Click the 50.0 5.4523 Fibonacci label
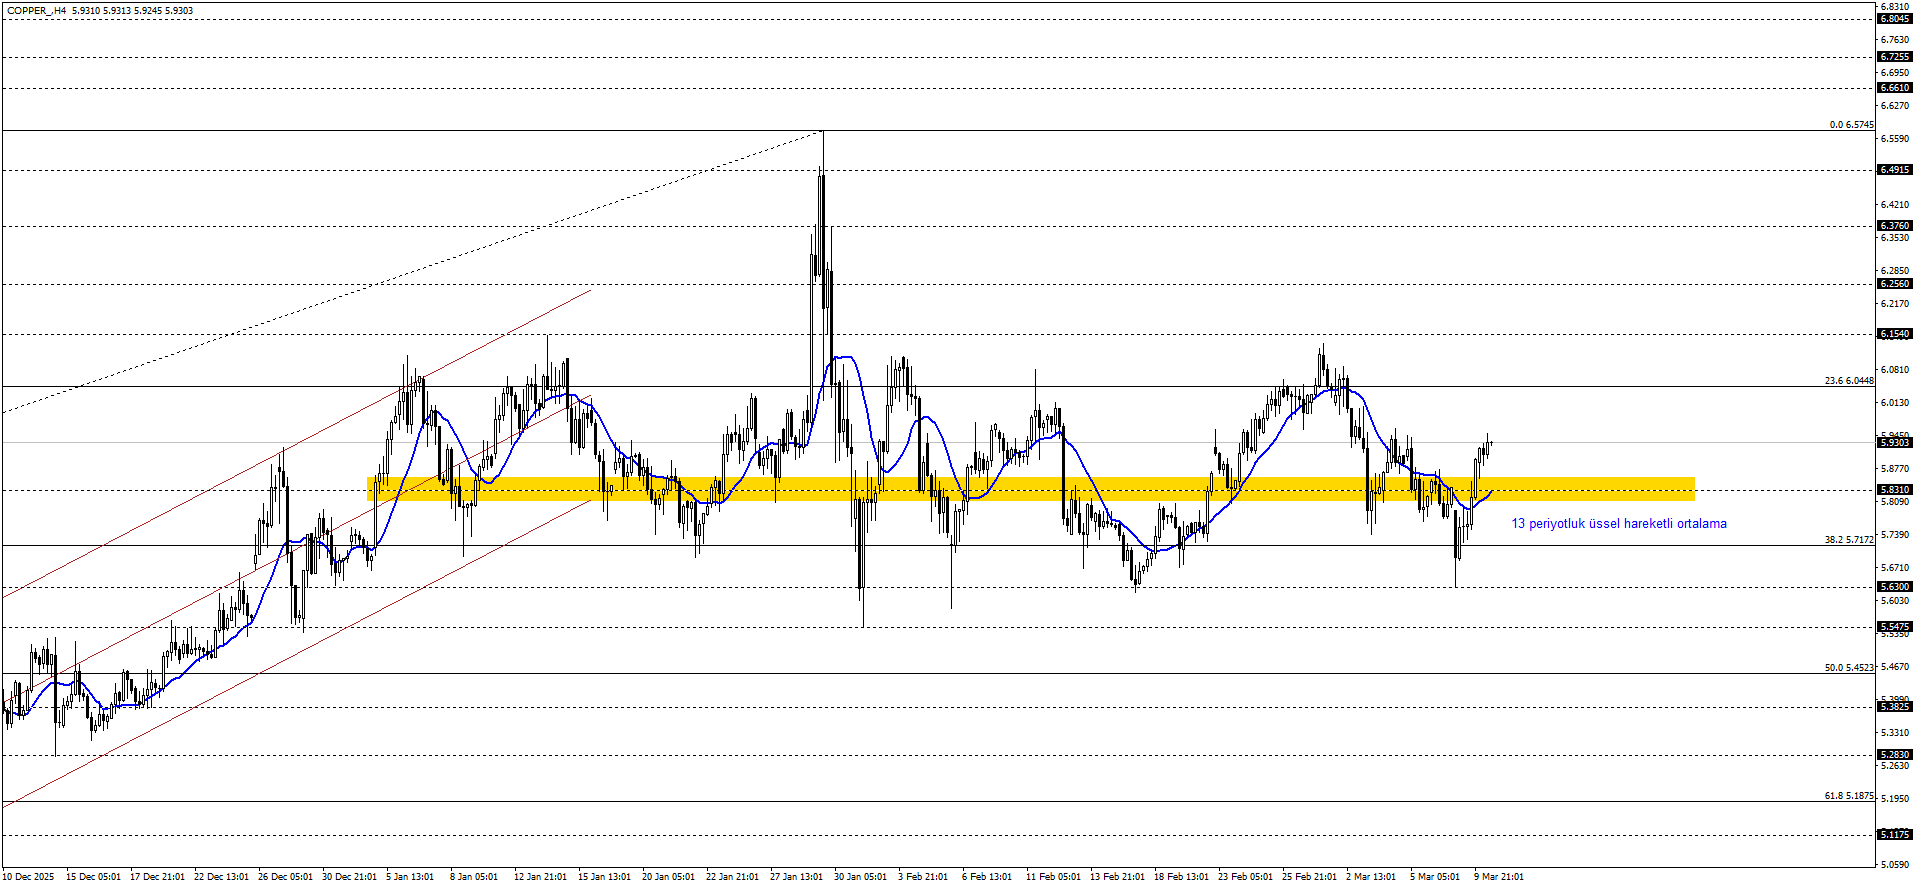The height and width of the screenshot is (888, 1916). click(1849, 668)
